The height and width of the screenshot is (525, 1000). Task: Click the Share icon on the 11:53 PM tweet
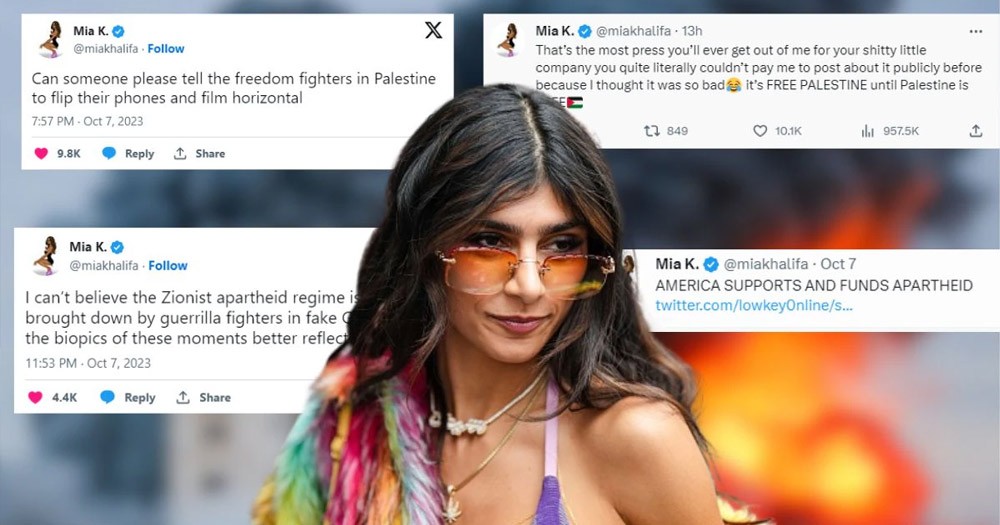tap(183, 397)
